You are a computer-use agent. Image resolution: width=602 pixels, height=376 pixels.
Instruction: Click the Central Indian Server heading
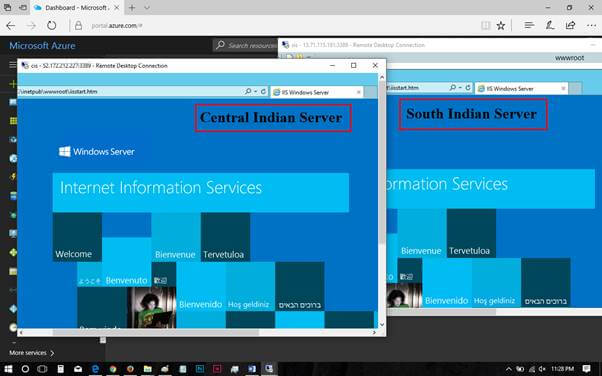coord(271,118)
